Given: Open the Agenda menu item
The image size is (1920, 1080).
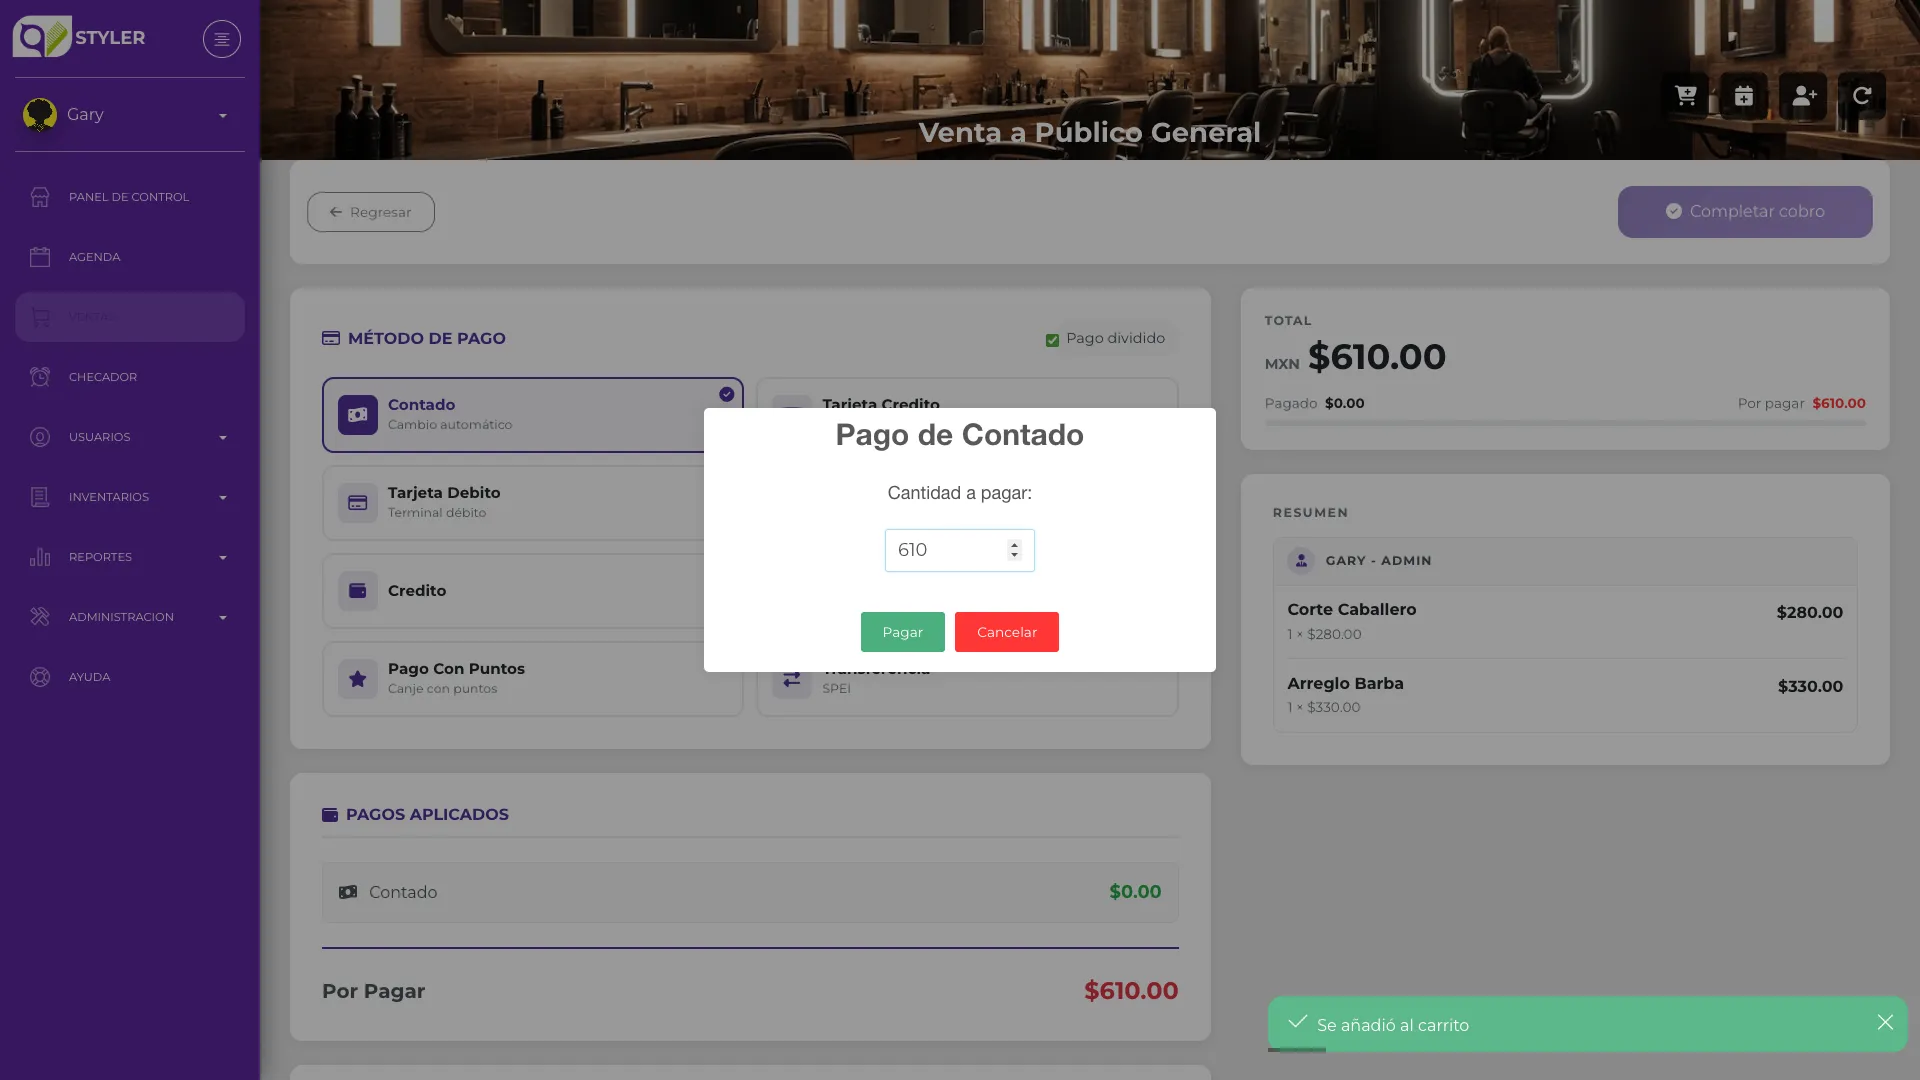Looking at the screenshot, I should [130, 257].
